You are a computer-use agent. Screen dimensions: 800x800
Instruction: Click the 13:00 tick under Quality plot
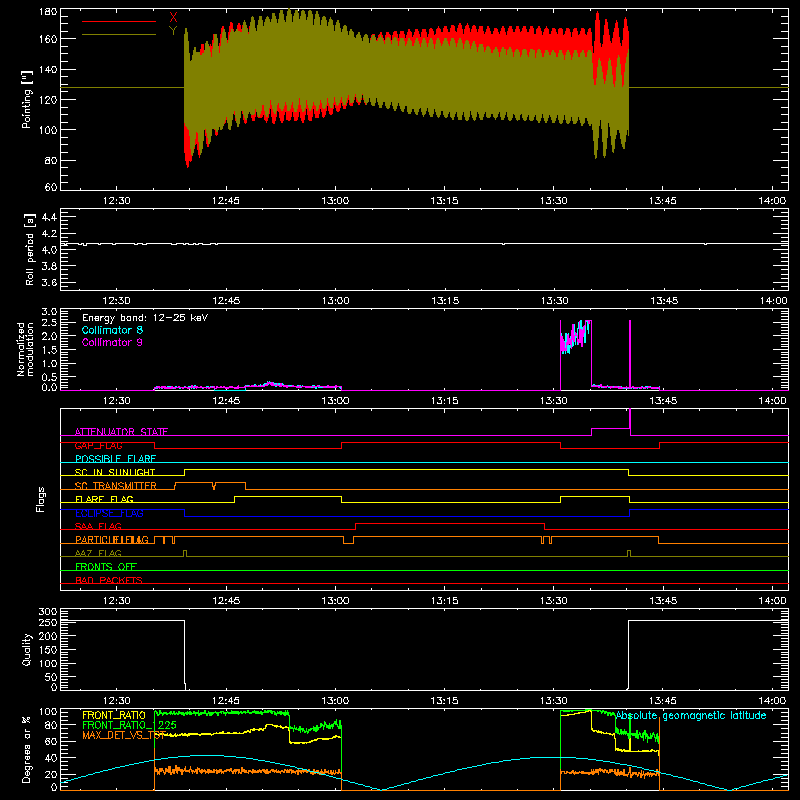coord(335,701)
